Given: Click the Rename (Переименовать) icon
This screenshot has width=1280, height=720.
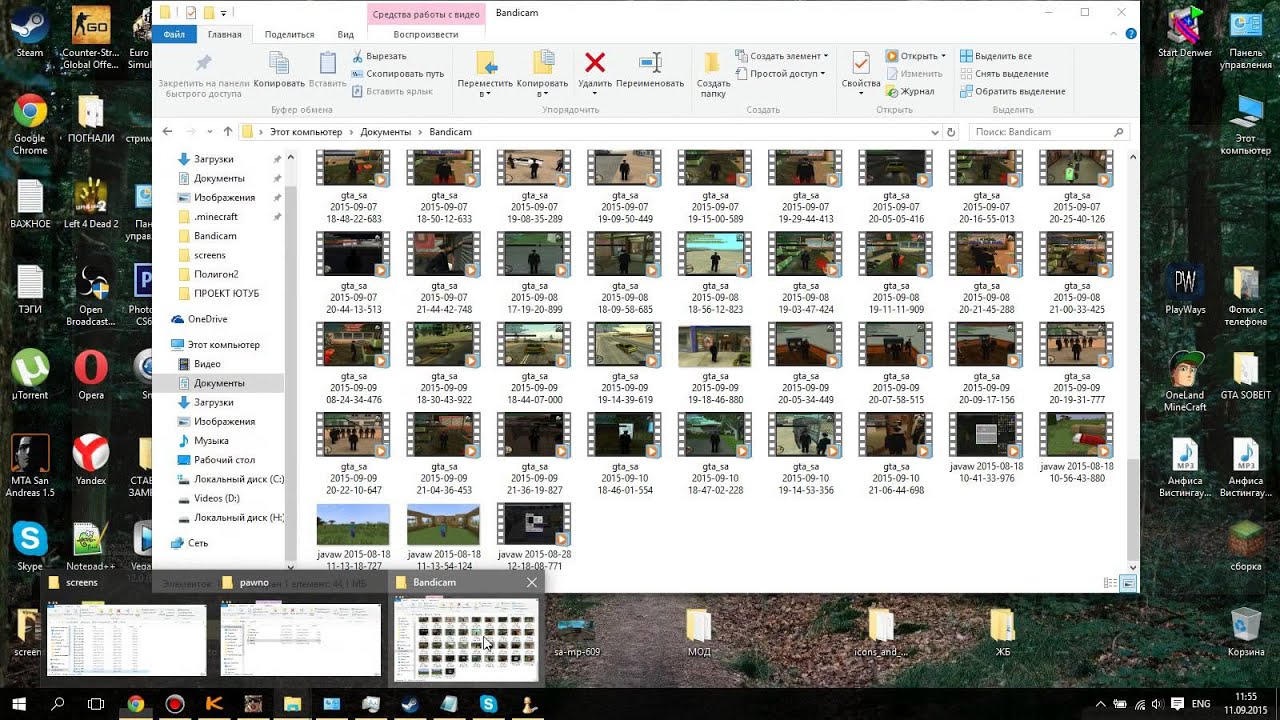Looking at the screenshot, I should [x=650, y=63].
